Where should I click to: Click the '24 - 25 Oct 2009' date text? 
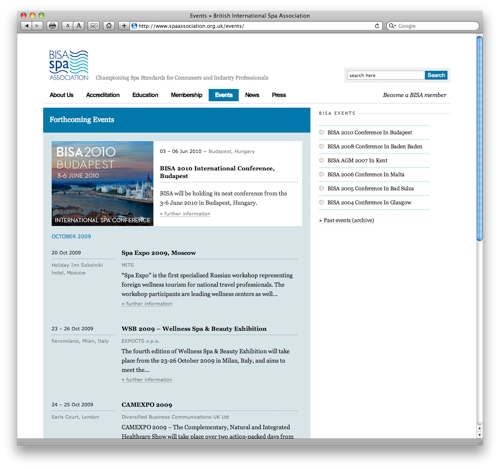click(72, 405)
